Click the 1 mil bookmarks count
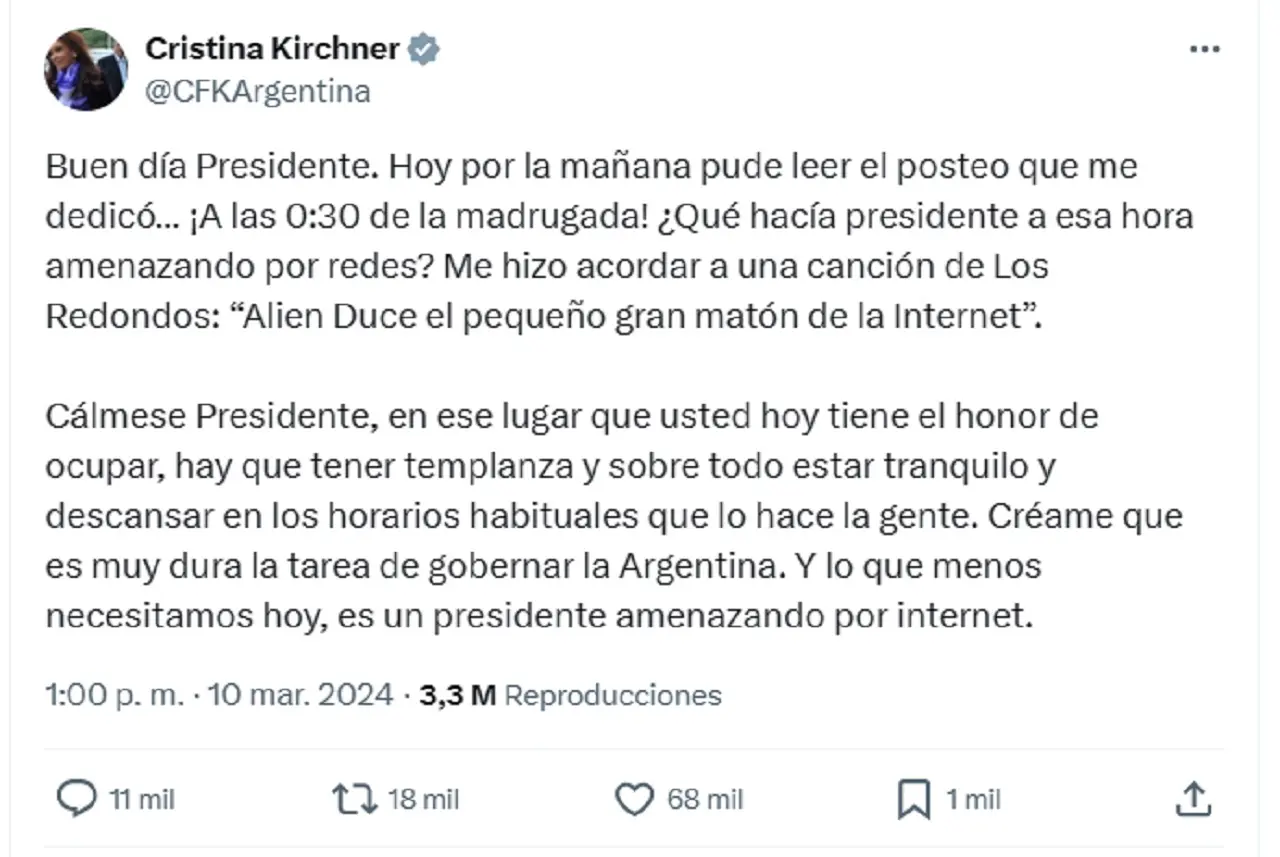 [x=973, y=799]
